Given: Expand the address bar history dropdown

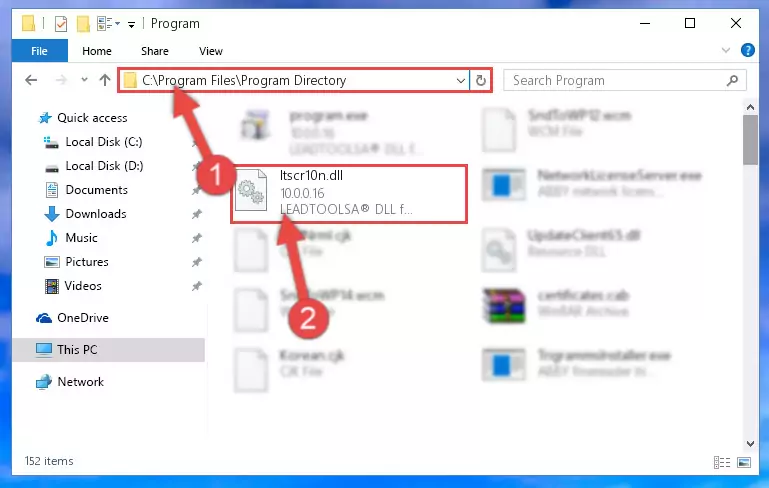Looking at the screenshot, I should [x=461, y=80].
